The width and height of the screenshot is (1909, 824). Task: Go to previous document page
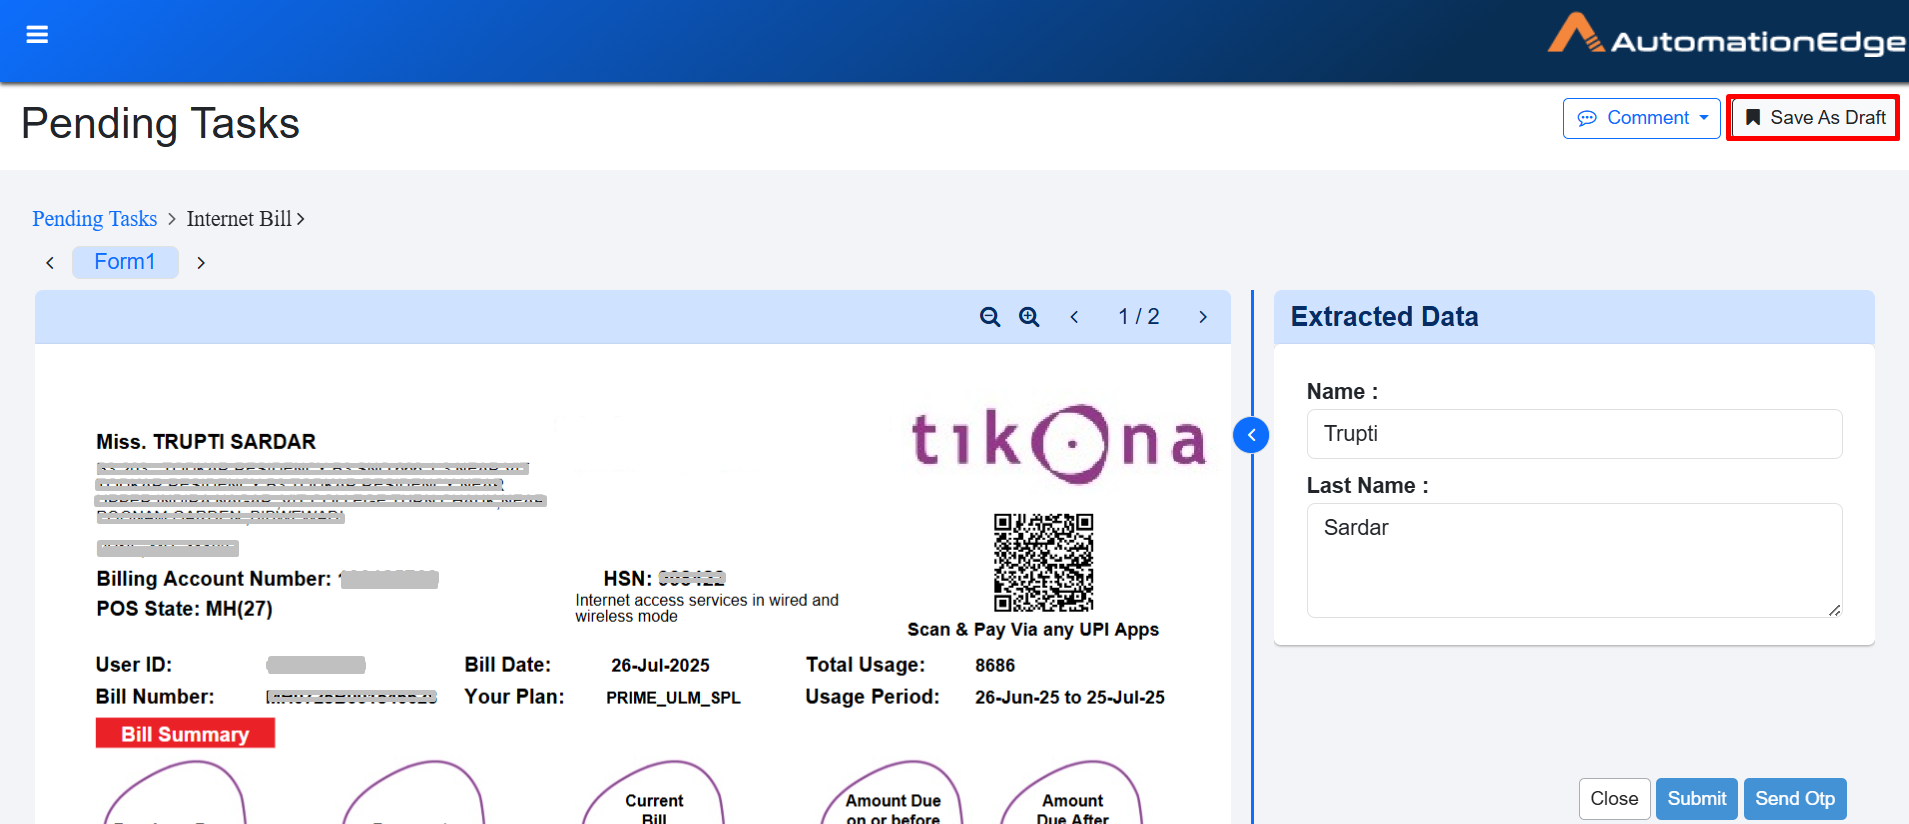click(1074, 317)
